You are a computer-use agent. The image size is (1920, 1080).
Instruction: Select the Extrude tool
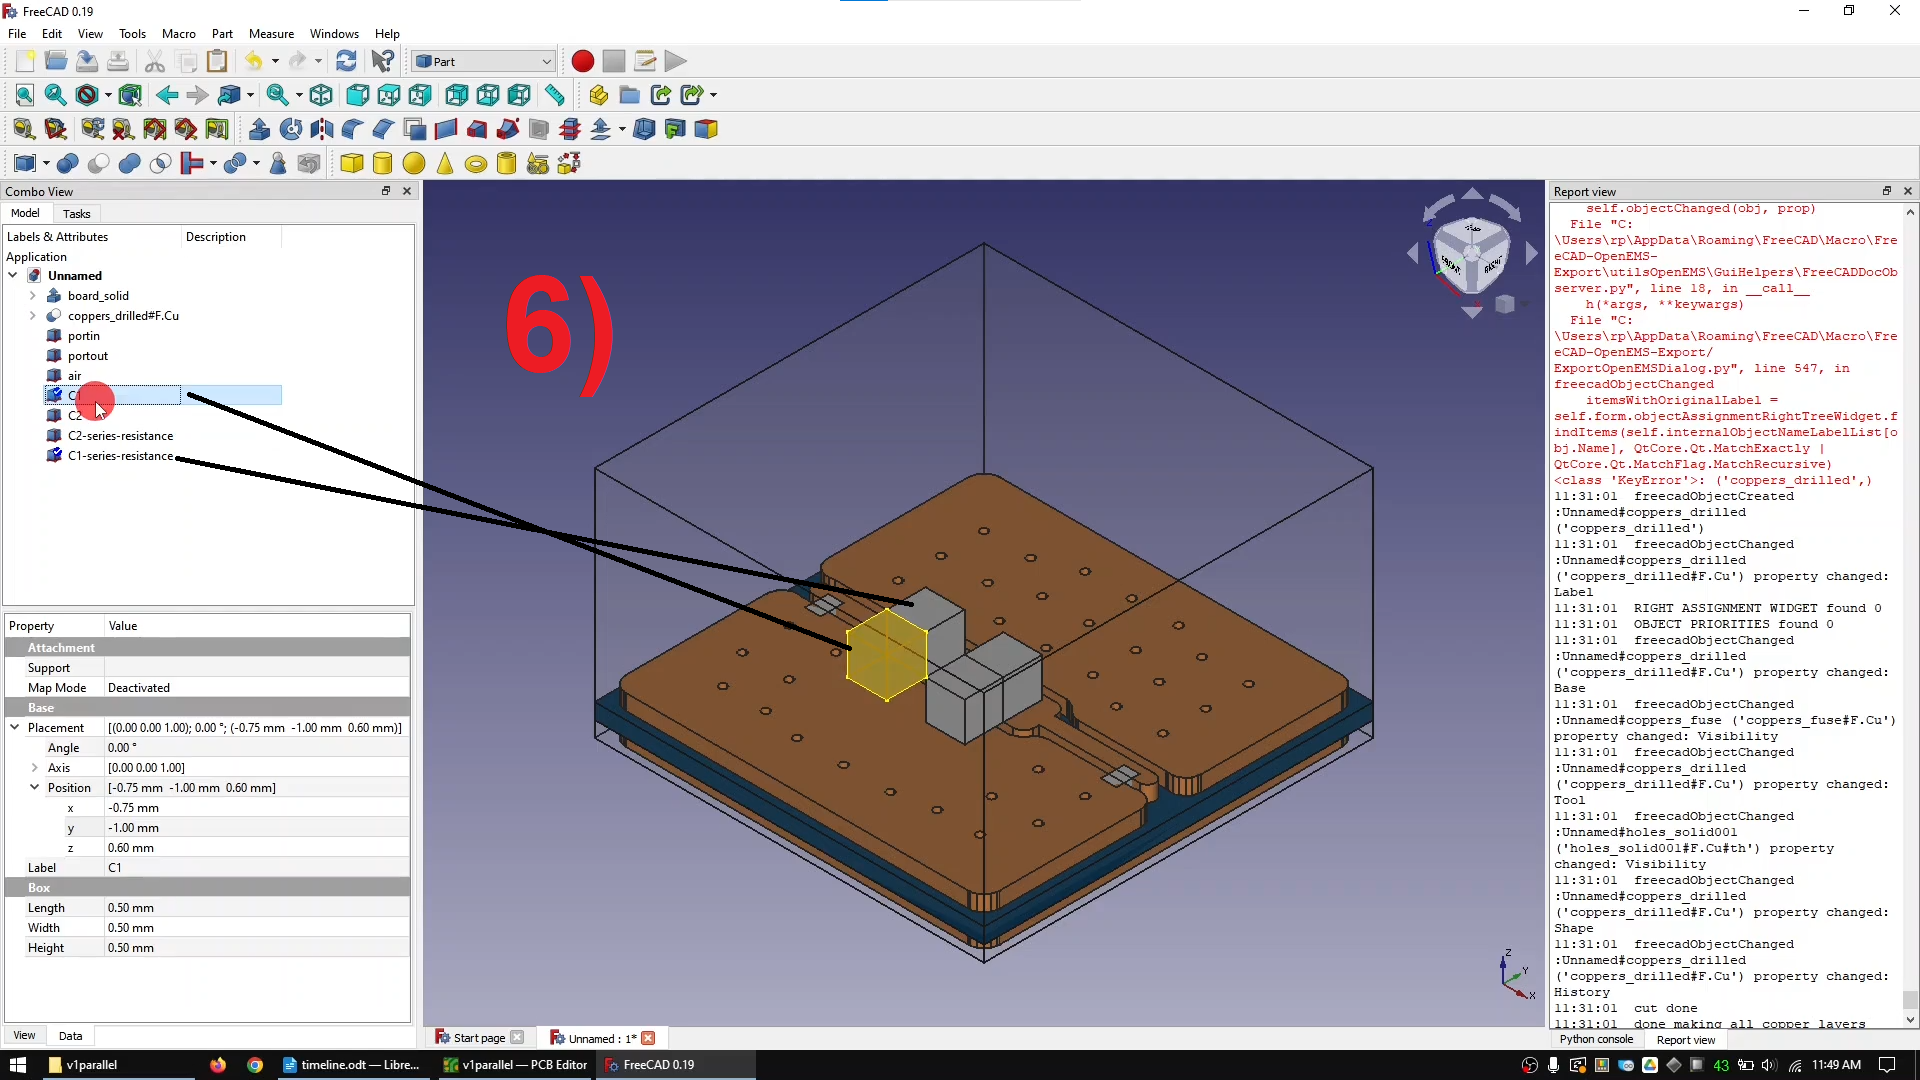[x=259, y=128]
